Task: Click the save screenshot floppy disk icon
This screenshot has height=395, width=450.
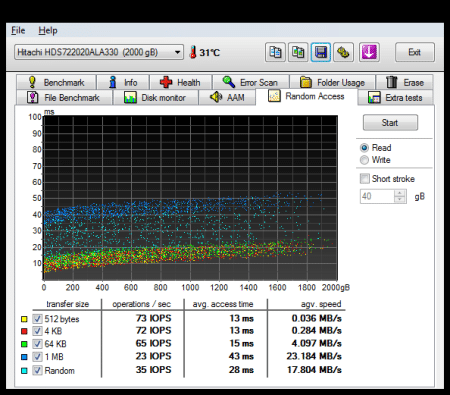Action: pos(321,52)
